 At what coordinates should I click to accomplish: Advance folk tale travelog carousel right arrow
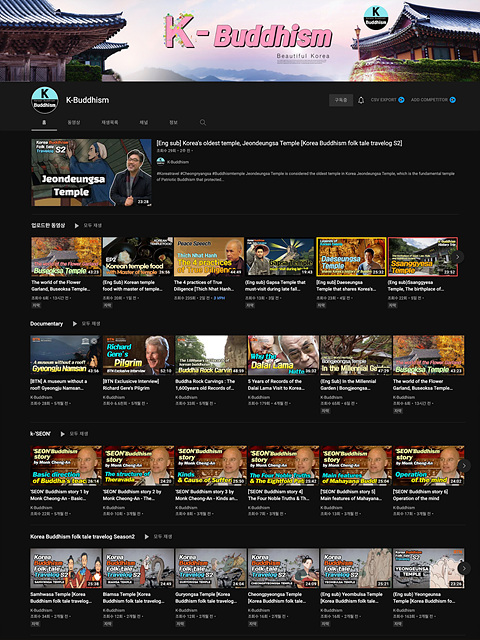[x=464, y=568]
